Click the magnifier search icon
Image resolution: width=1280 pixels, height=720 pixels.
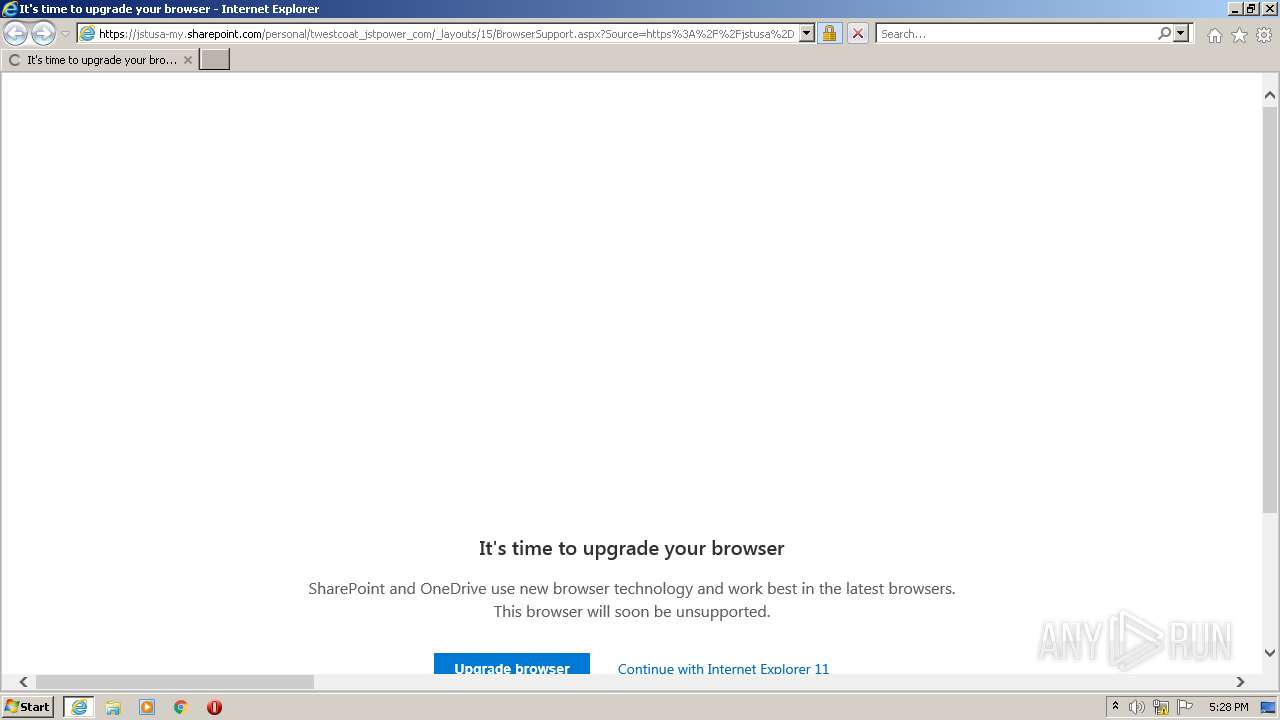[1164, 34]
